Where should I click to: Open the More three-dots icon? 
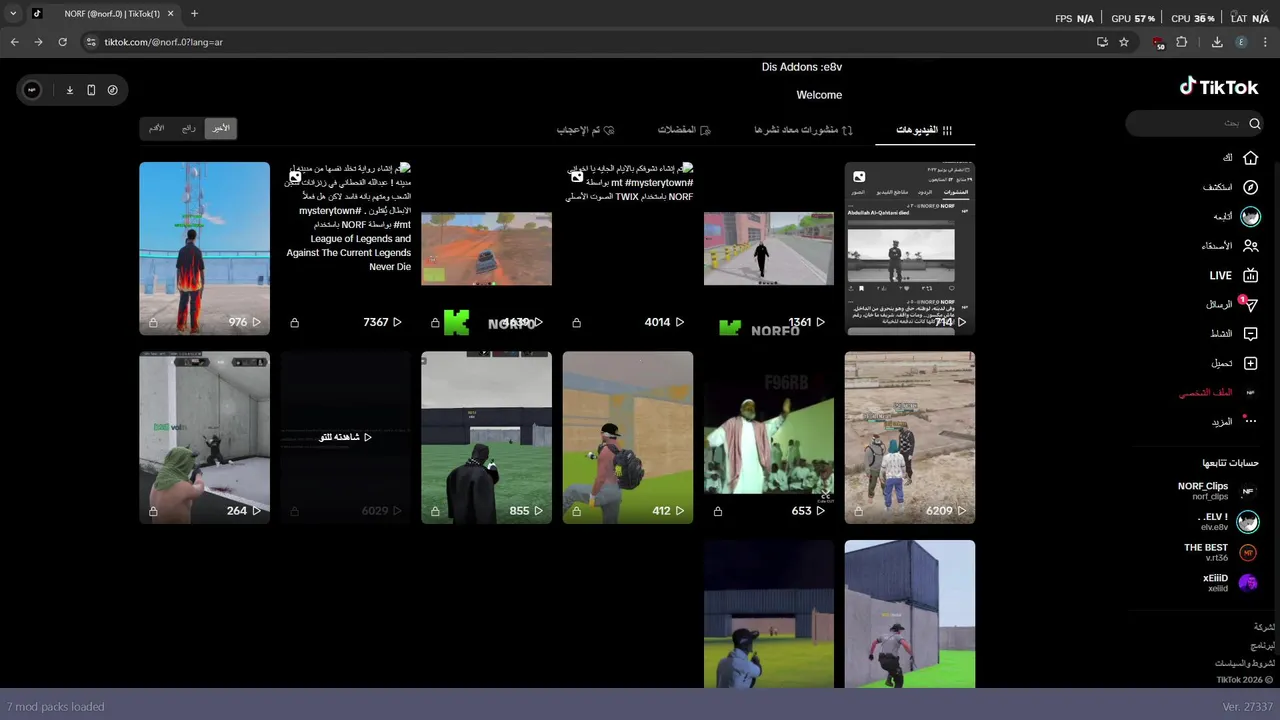[1249, 422]
